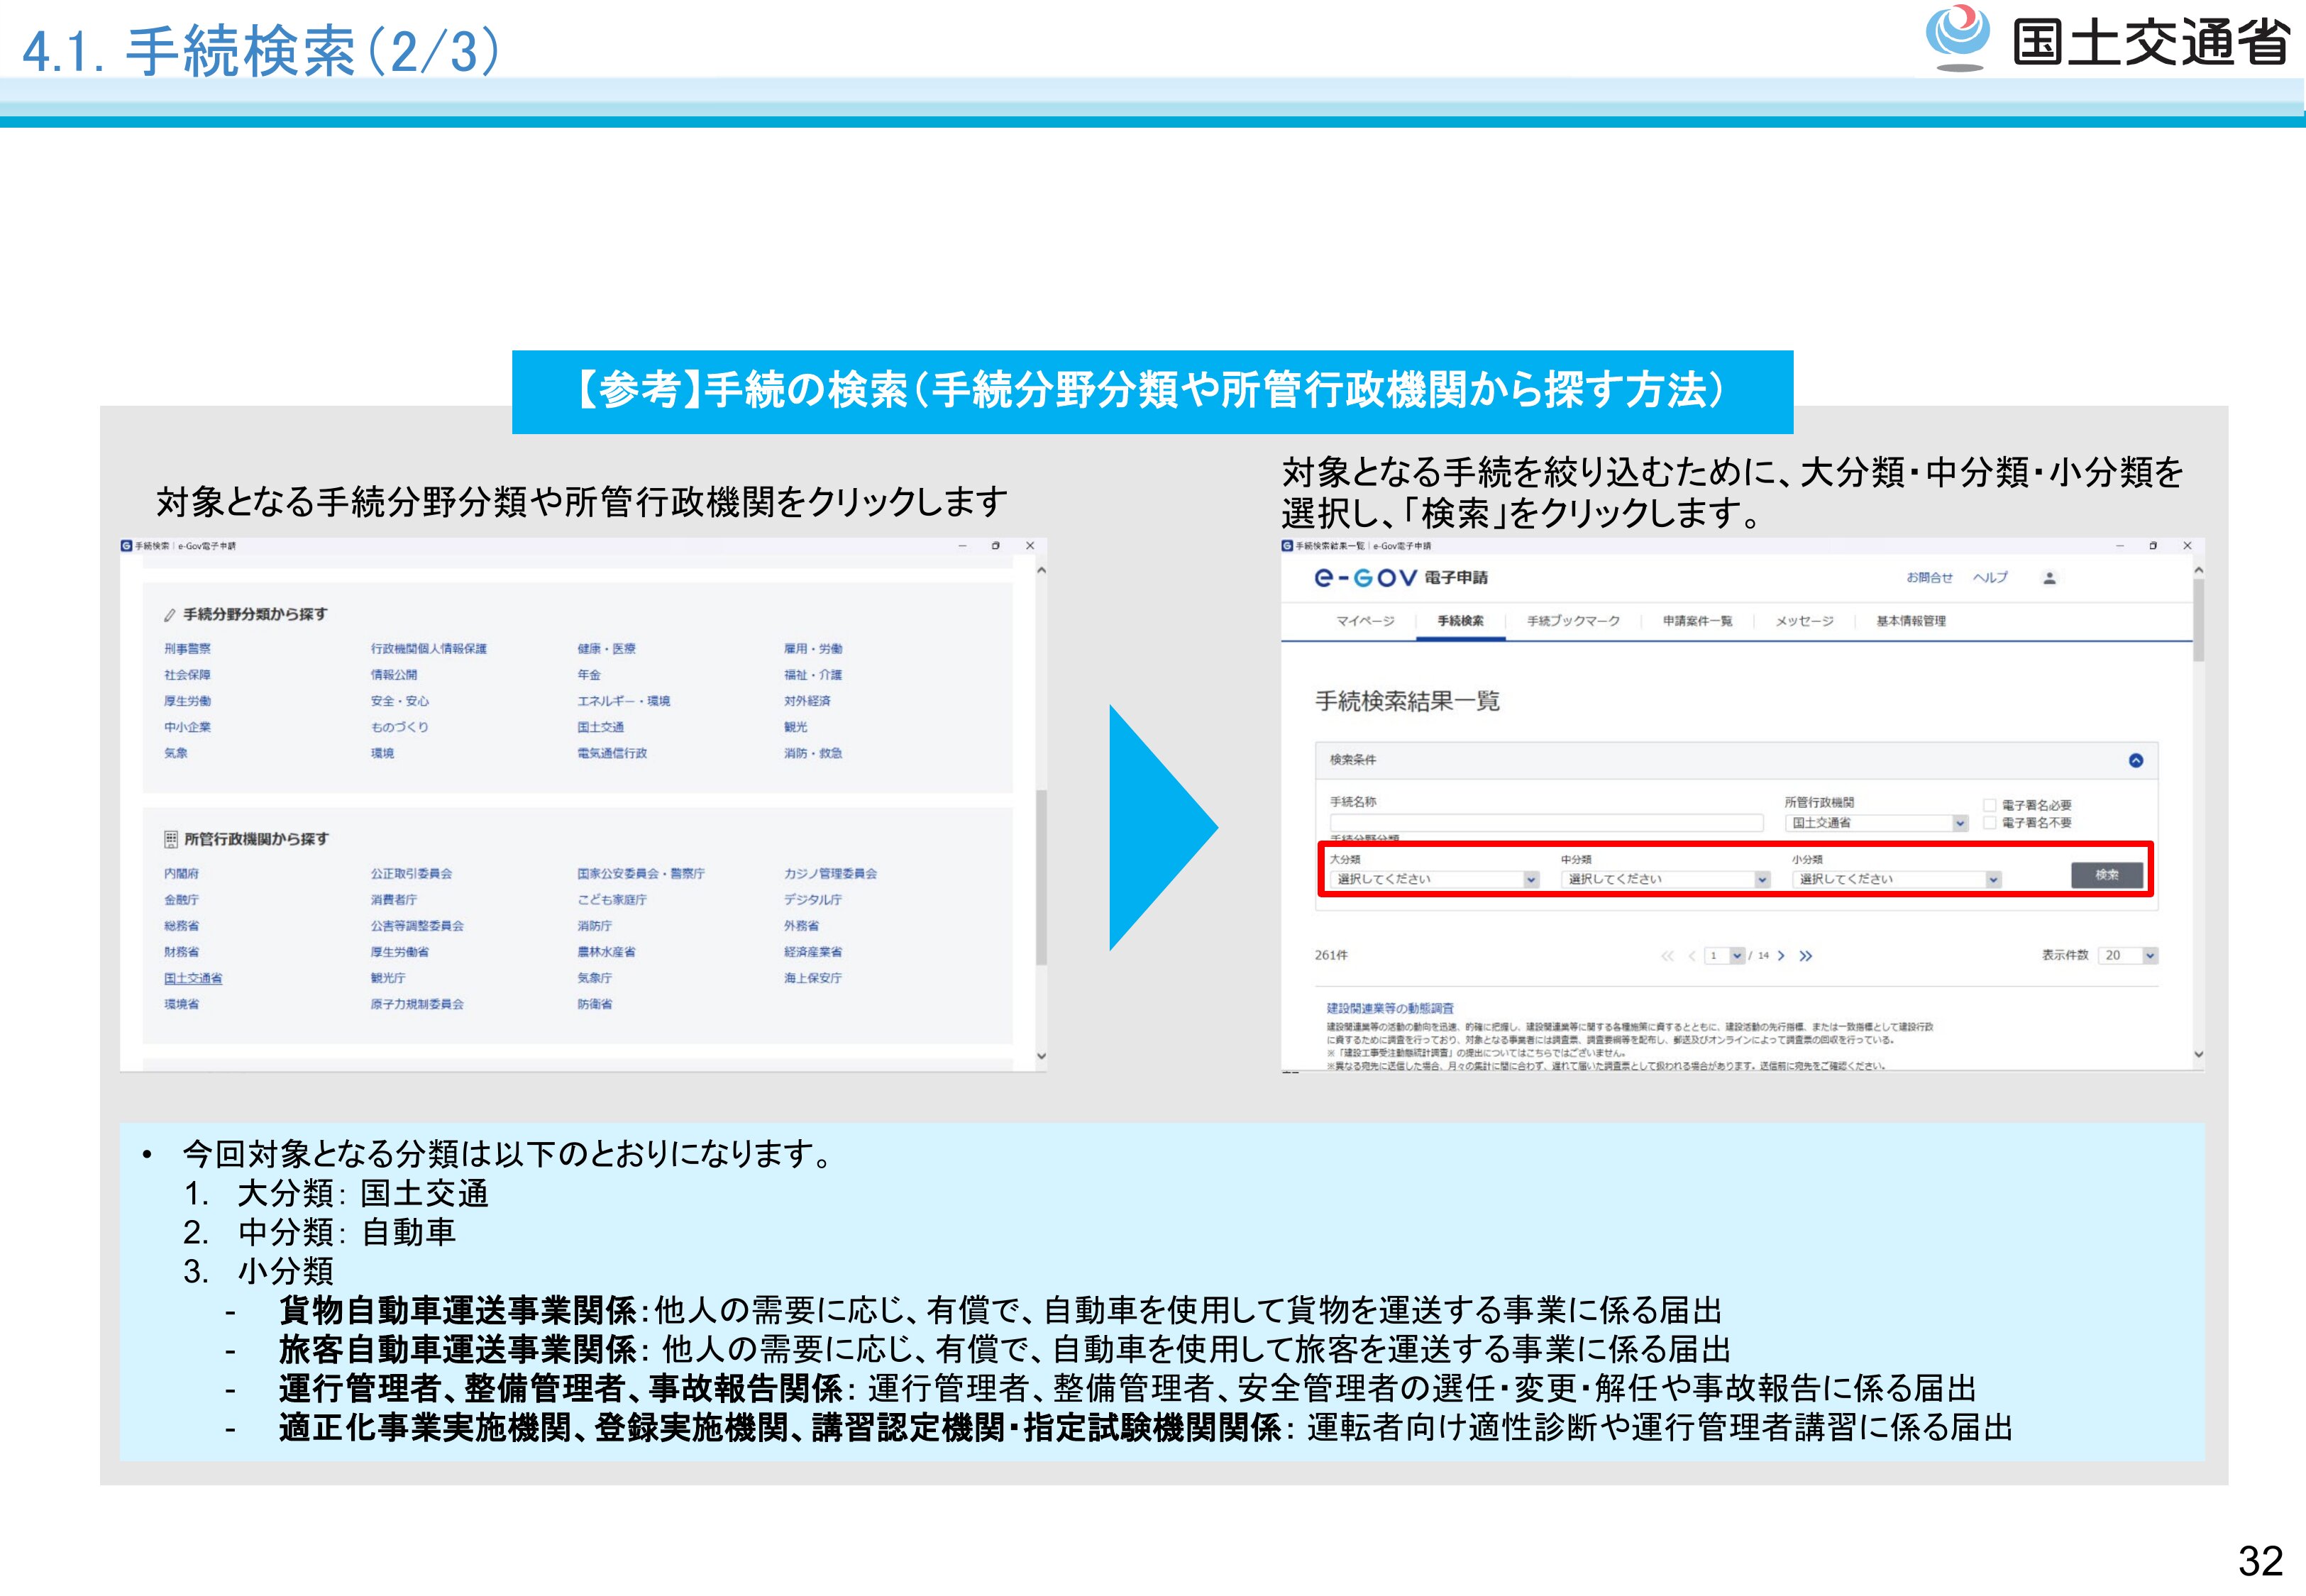
Task: Click 所管行政機関から探す grid icon
Action: tap(171, 839)
